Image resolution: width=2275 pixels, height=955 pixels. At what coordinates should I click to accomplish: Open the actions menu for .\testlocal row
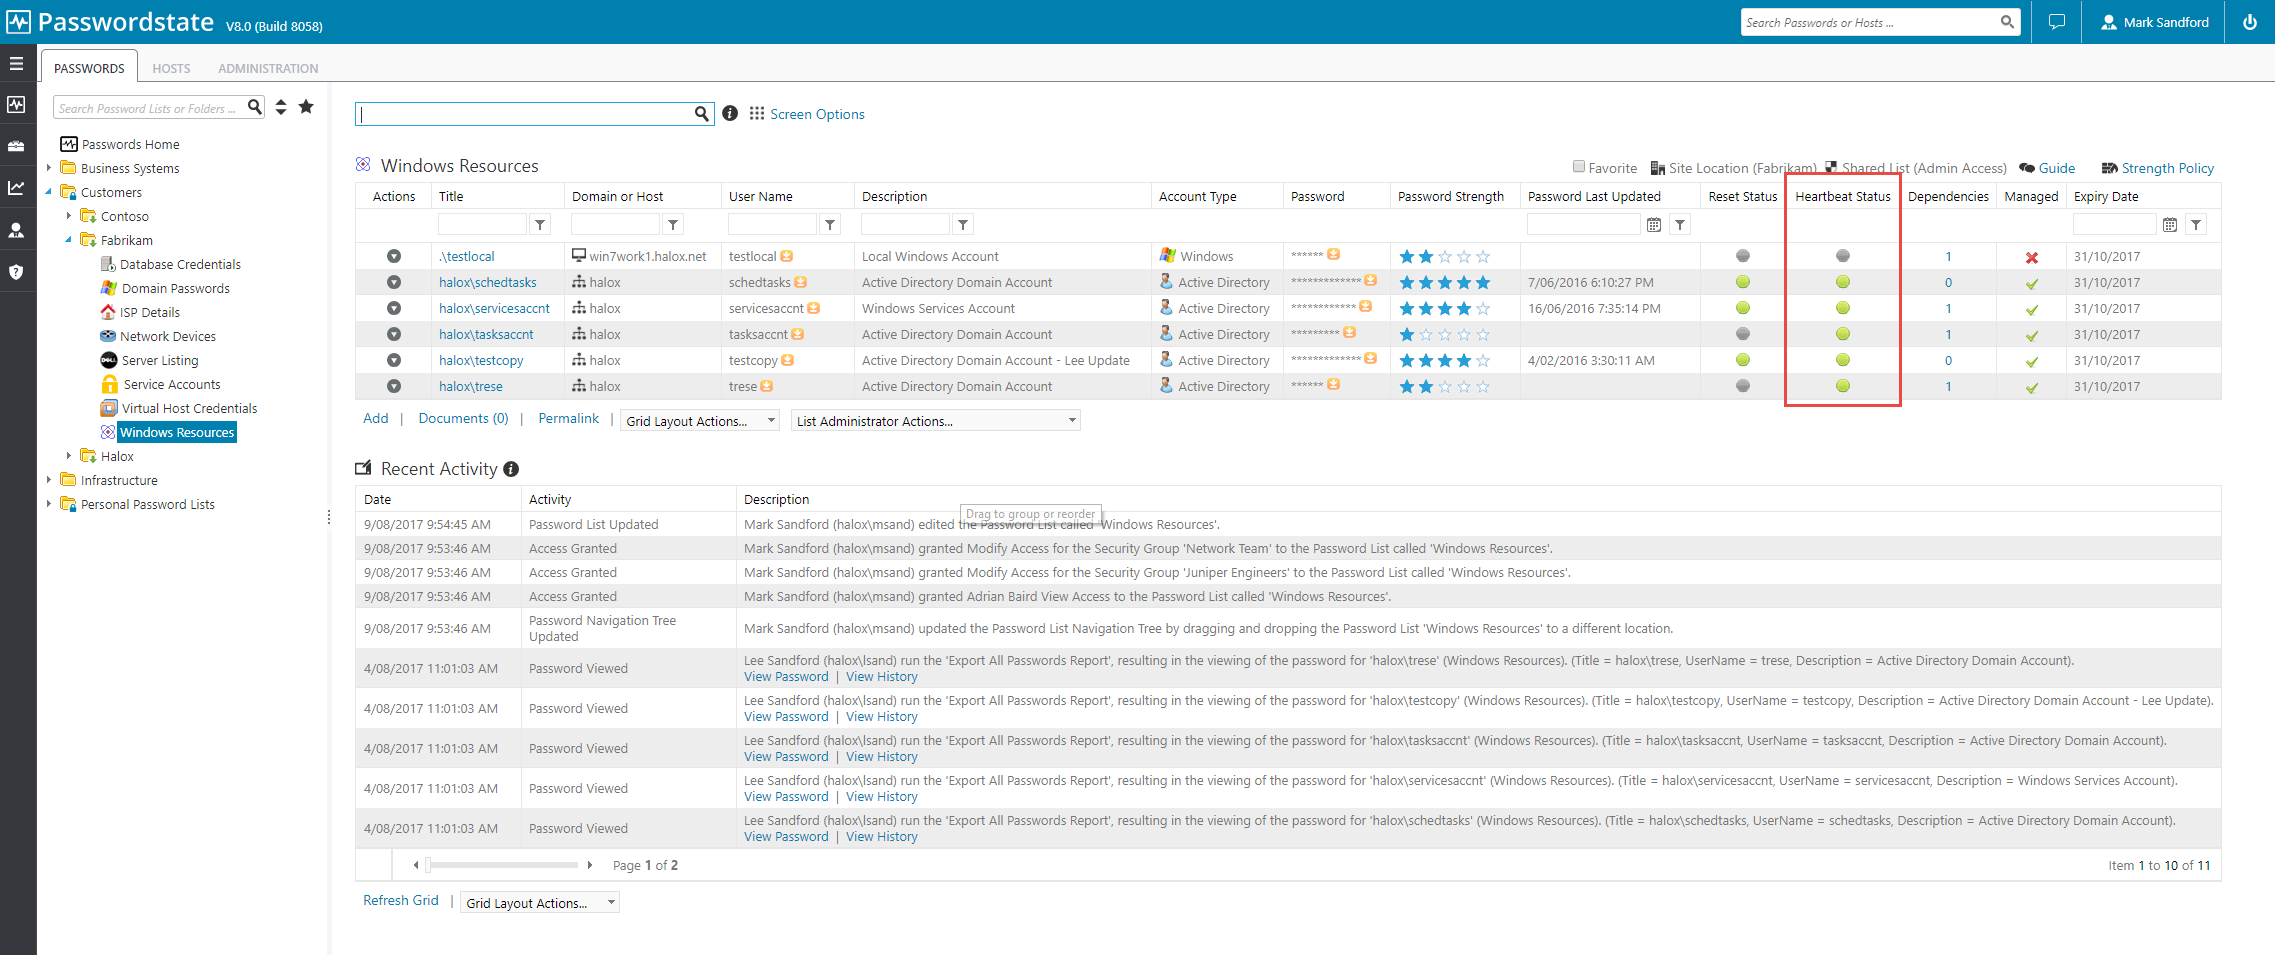pyautogui.click(x=394, y=256)
